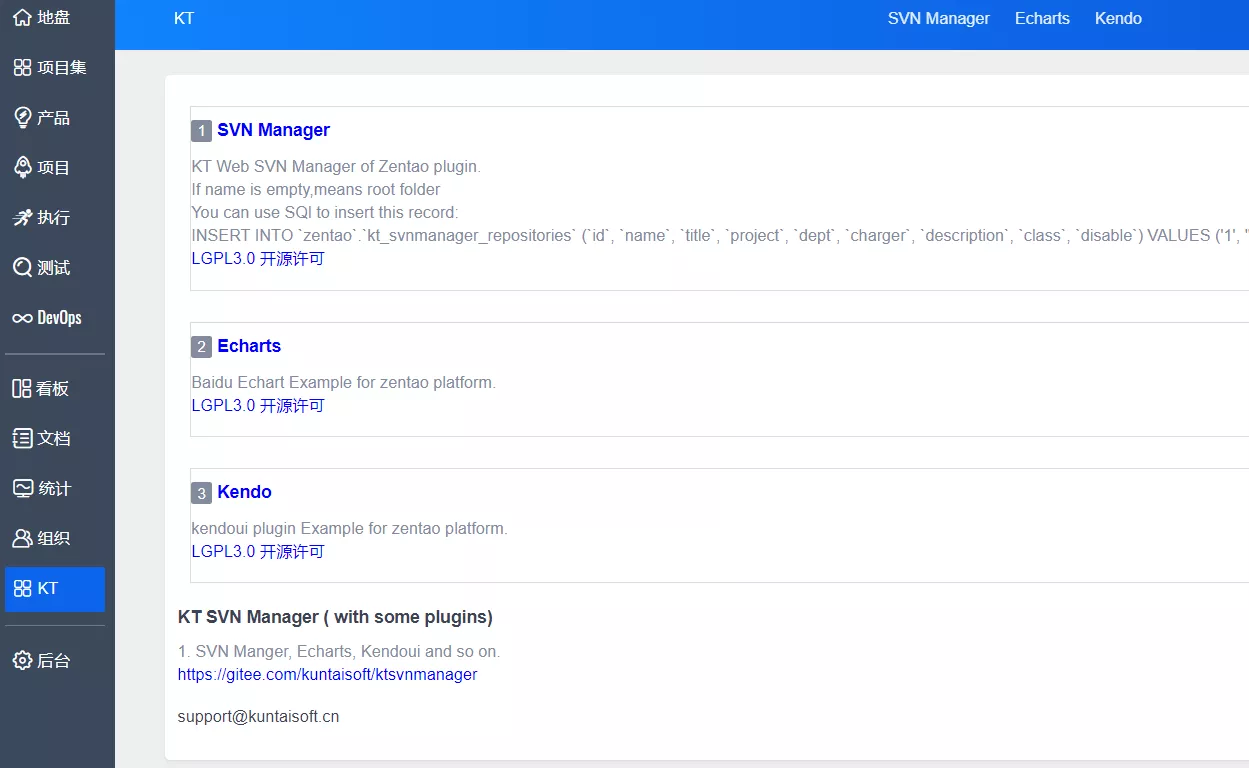This screenshot has height=768, width=1249.
Task: Open the DevOps sidebar label
Action: tap(60, 318)
